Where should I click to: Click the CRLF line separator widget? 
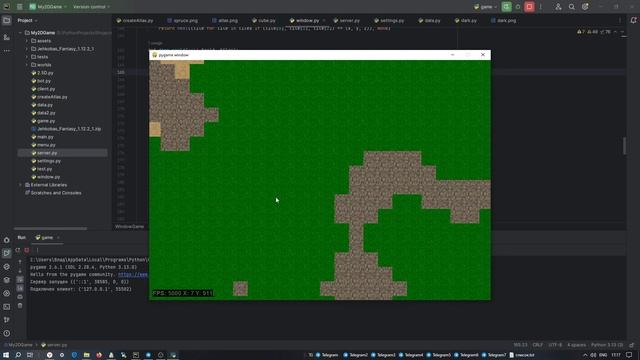coord(538,345)
